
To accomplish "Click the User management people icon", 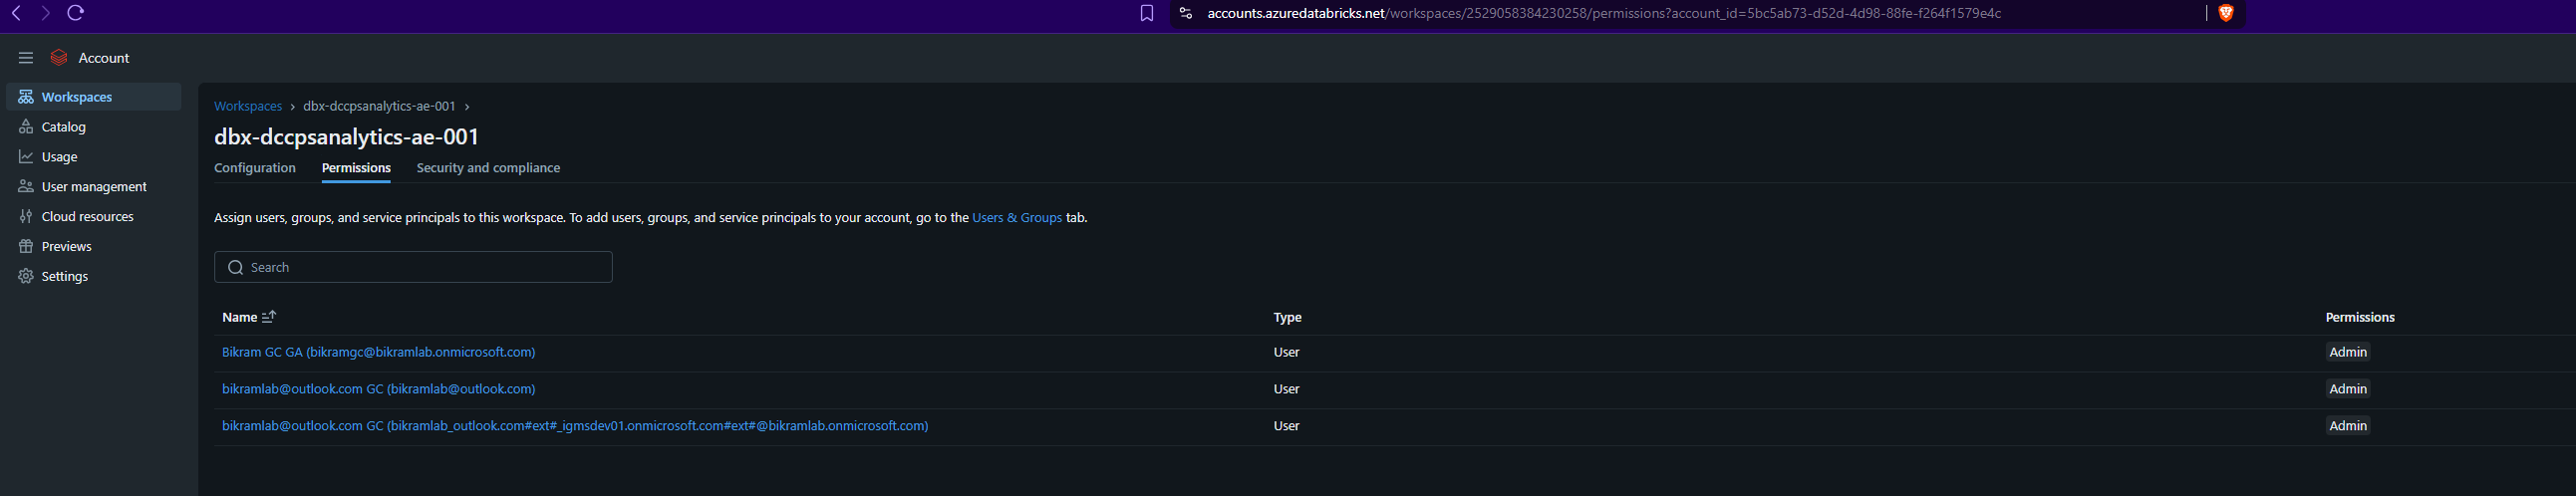I will [26, 187].
